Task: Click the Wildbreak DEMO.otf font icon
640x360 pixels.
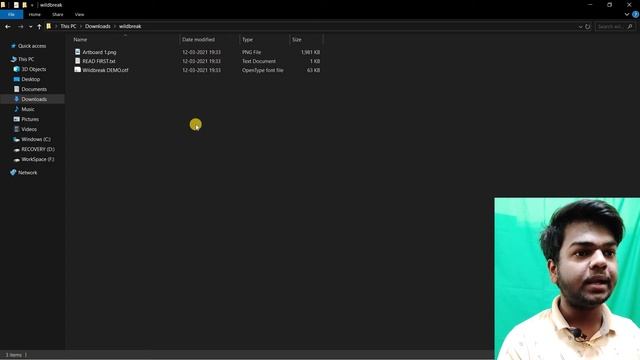Action: 77,70
